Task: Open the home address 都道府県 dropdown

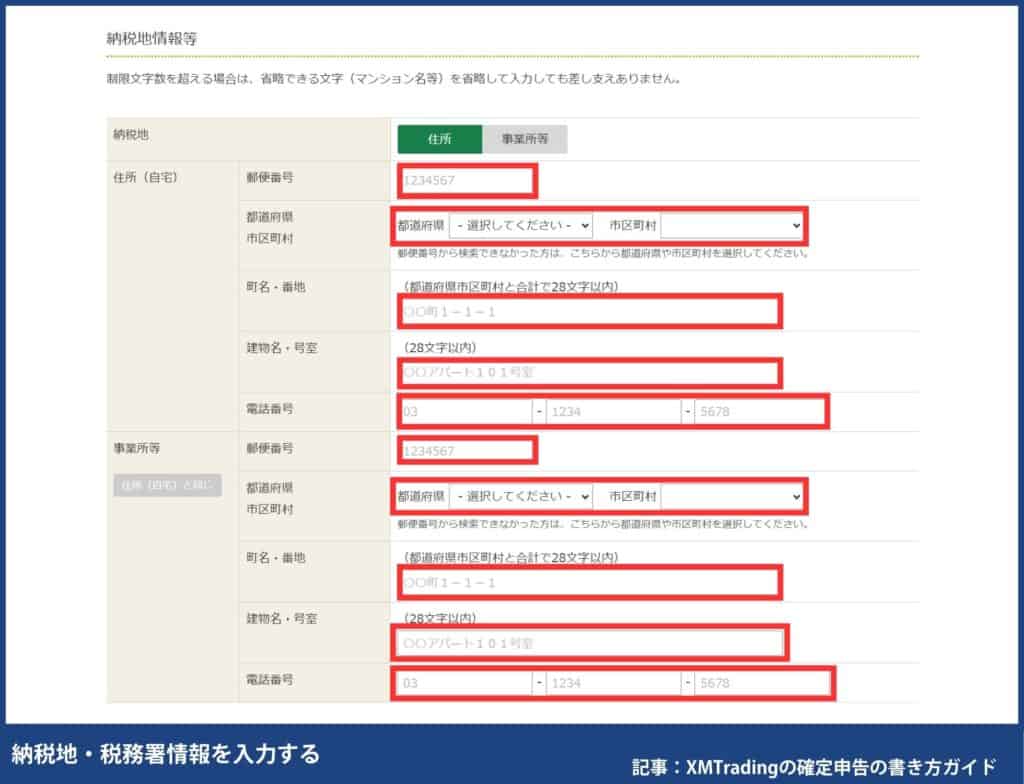Action: 520,225
